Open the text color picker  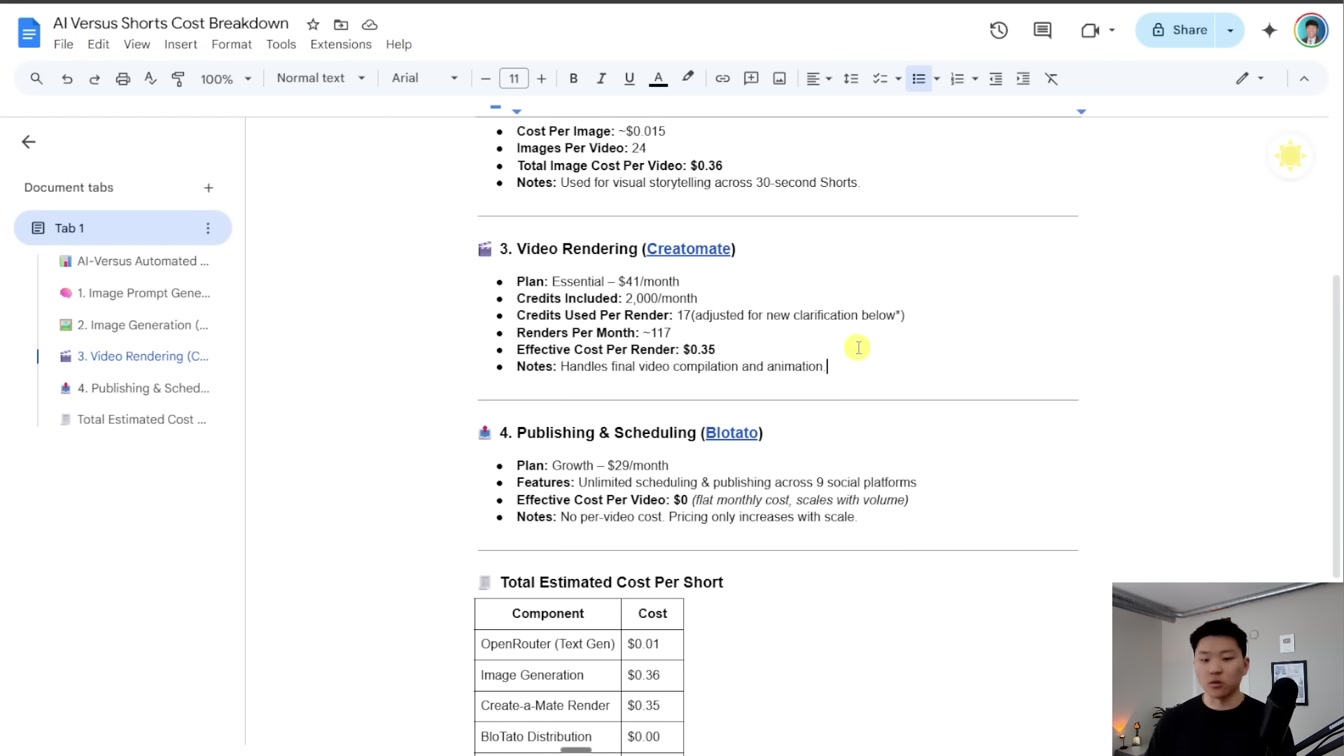click(x=658, y=78)
